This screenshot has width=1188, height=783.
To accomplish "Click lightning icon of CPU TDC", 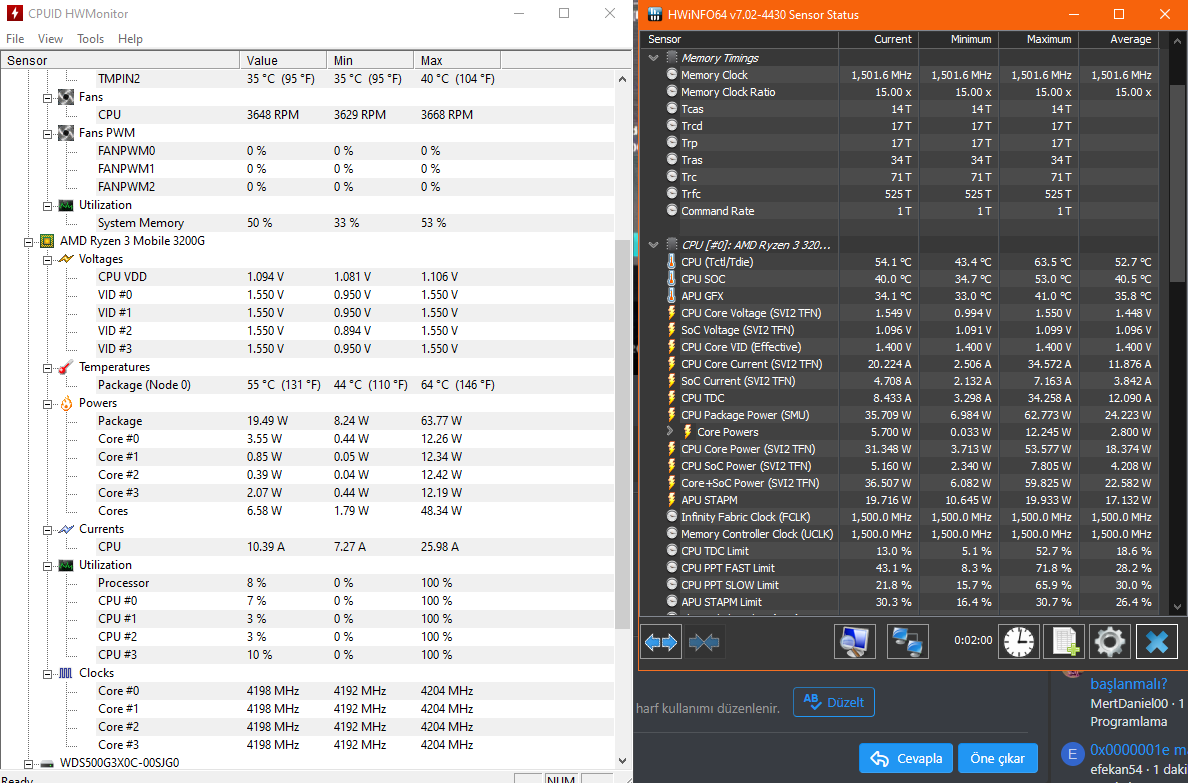I will [671, 397].
